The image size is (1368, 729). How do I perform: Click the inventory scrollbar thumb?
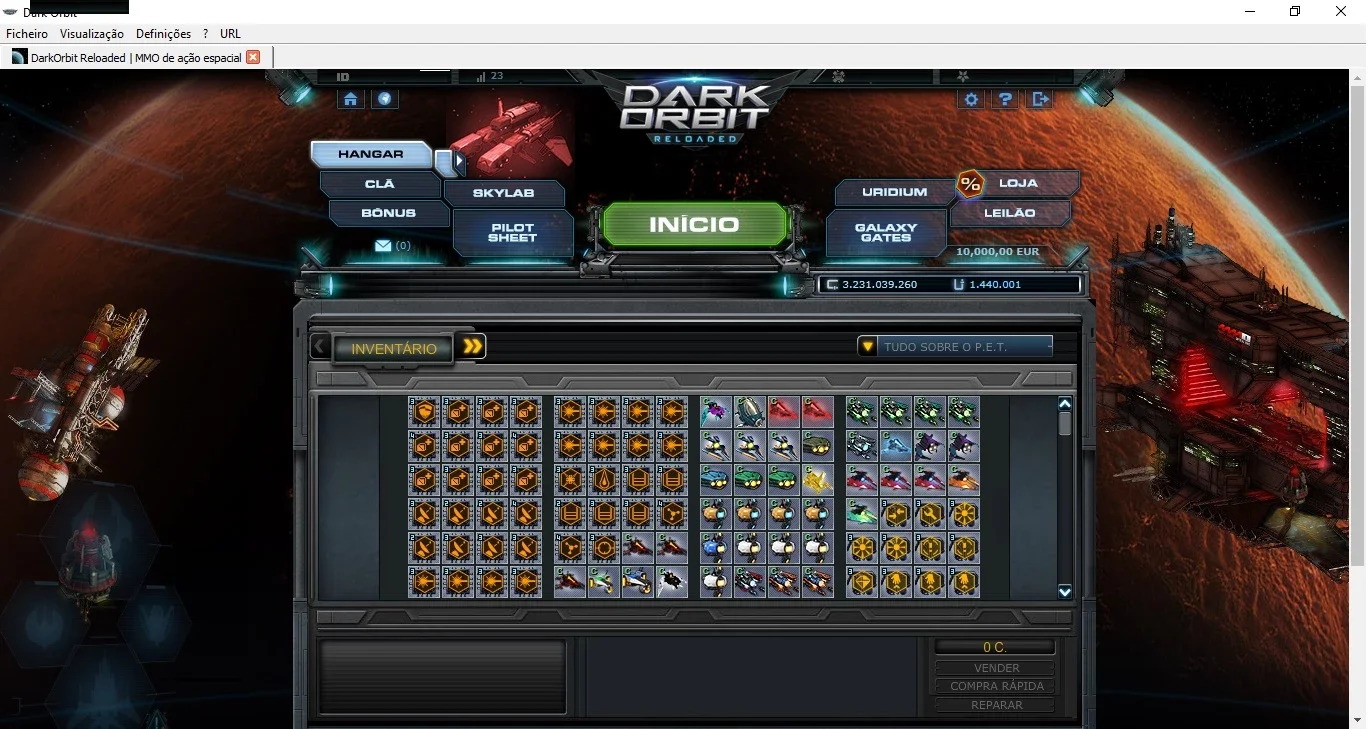pyautogui.click(x=1064, y=423)
